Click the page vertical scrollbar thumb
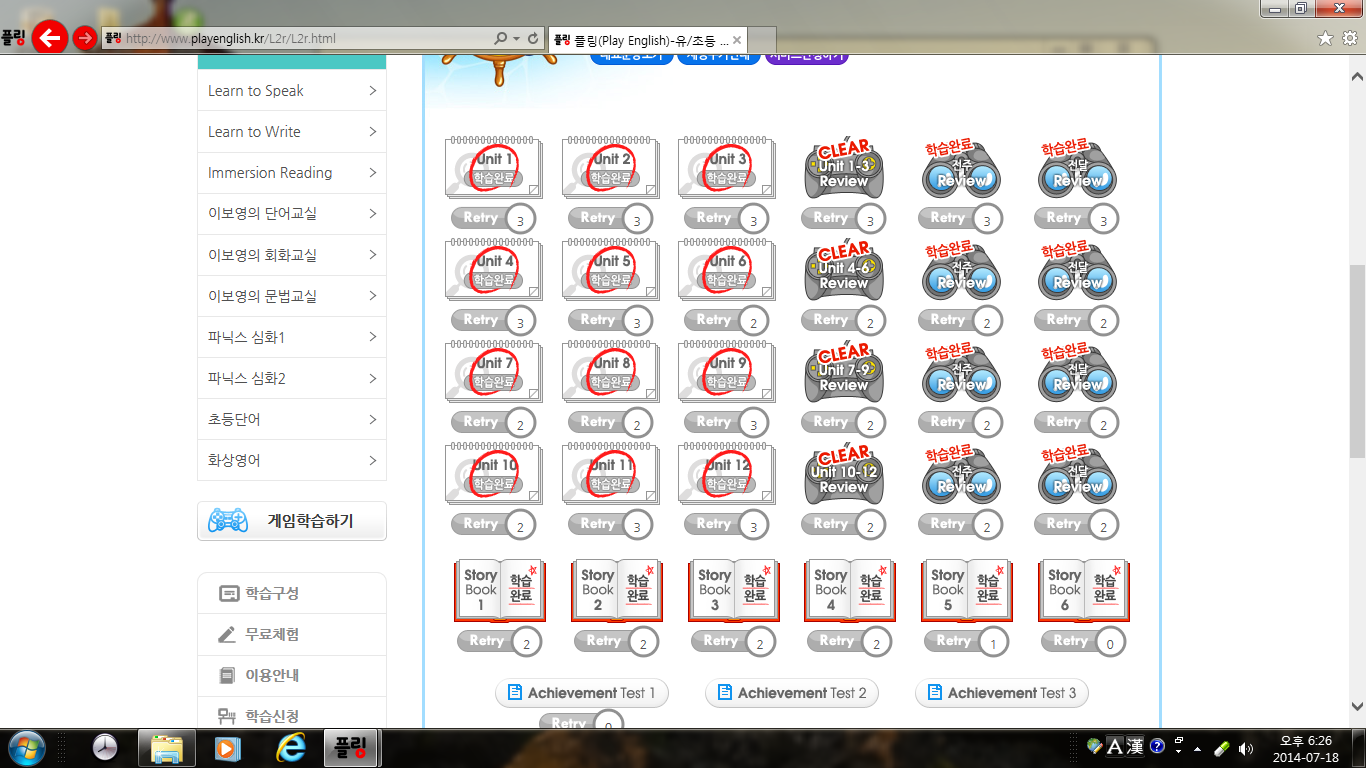Image resolution: width=1366 pixels, height=768 pixels. tap(1357, 362)
